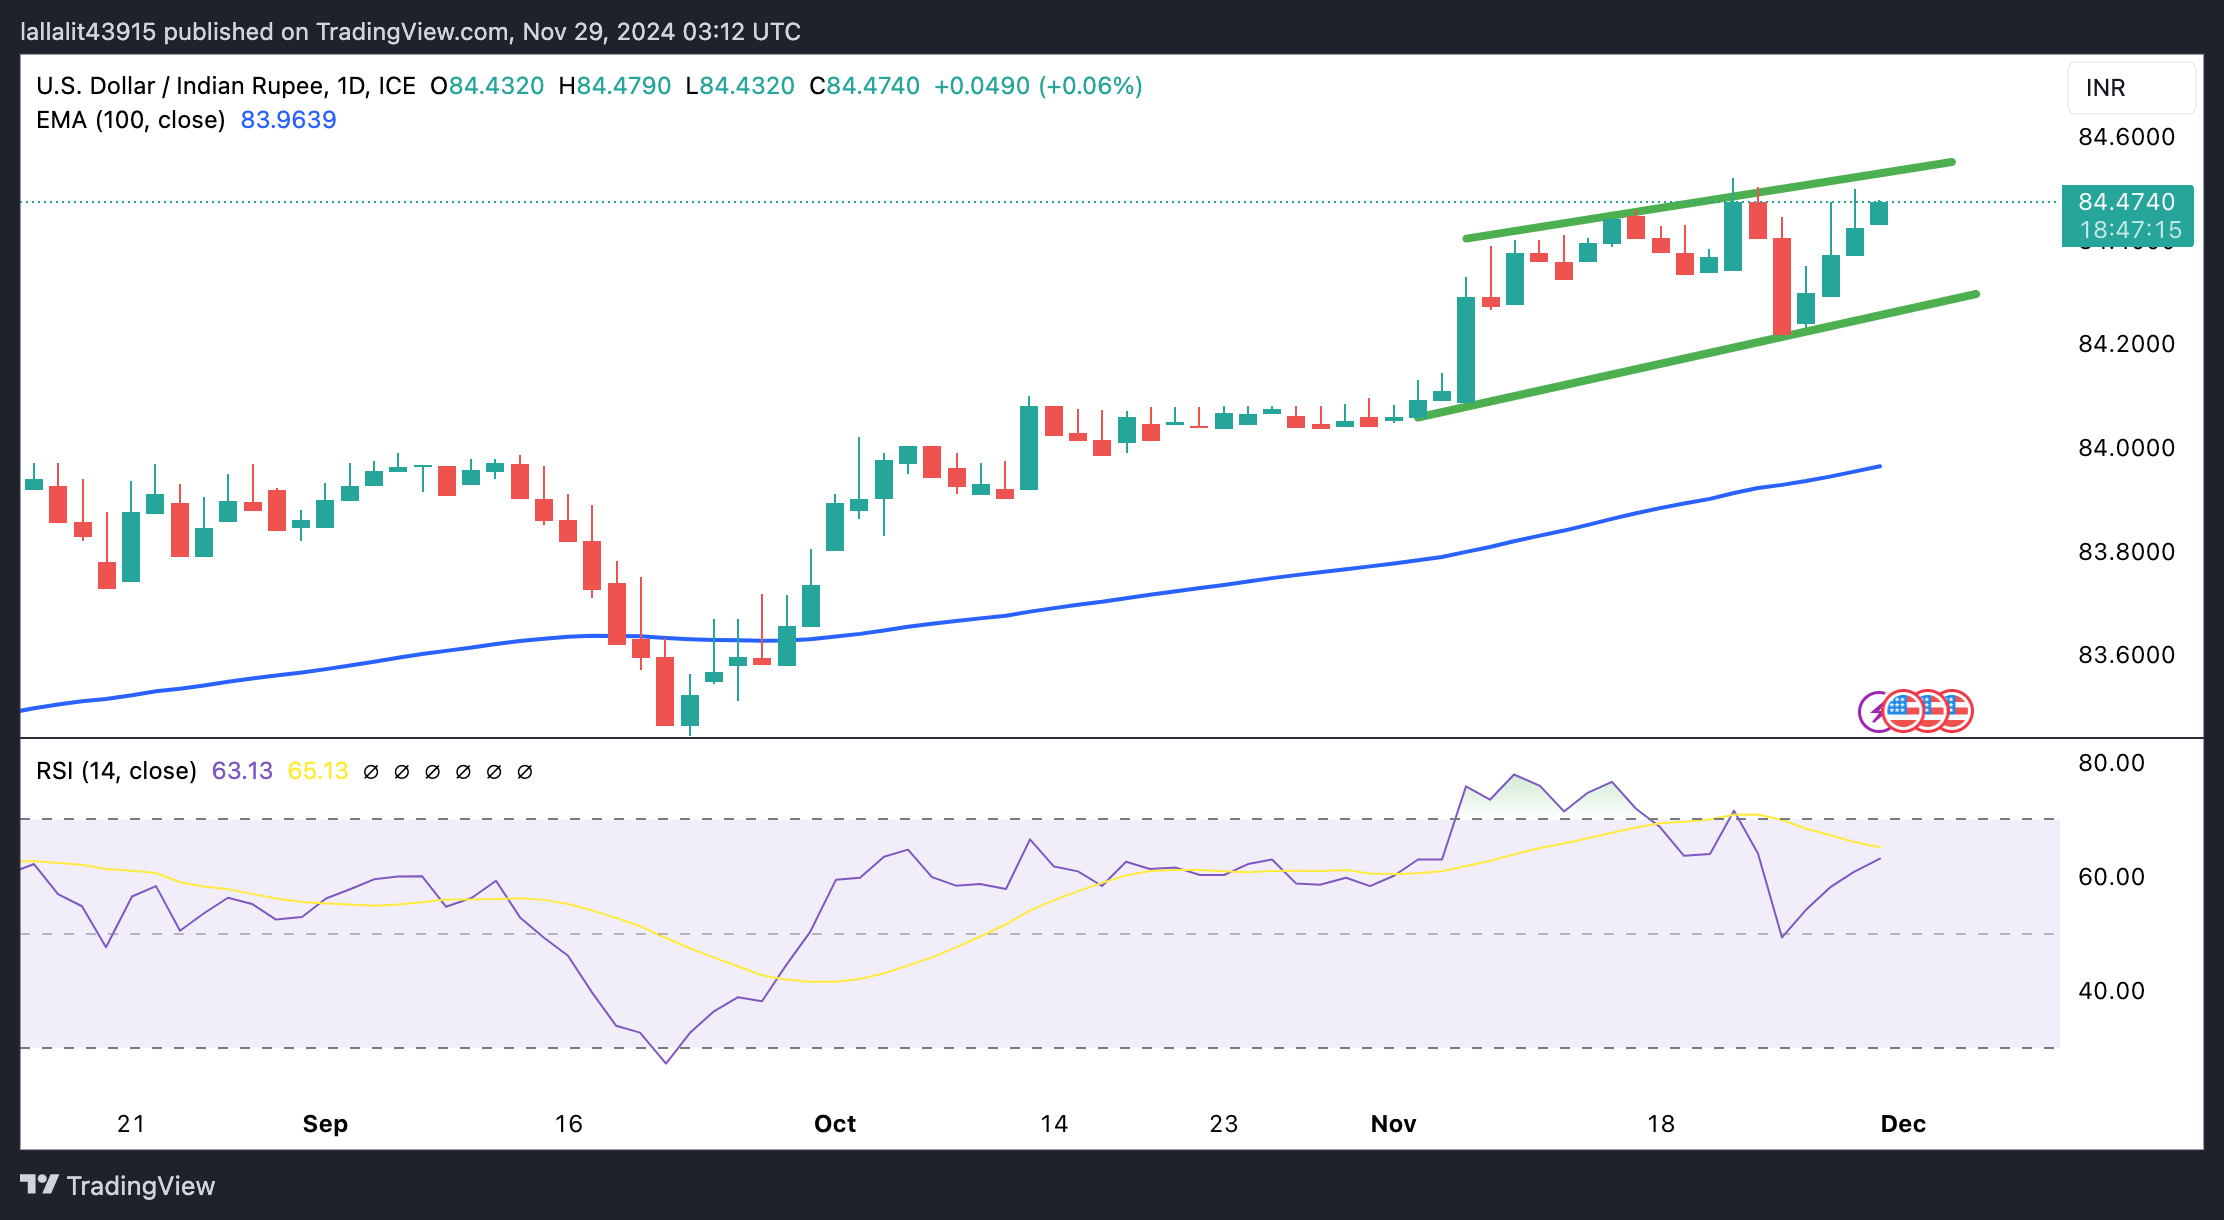Click the Oct label on the date axis
2224x1220 pixels.
pos(835,1124)
